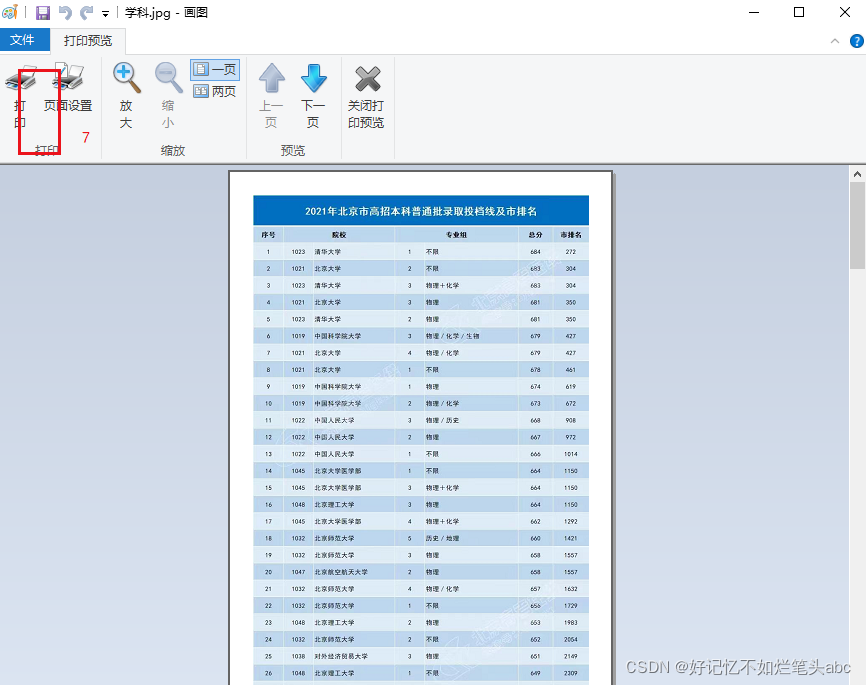The width and height of the screenshot is (866, 685).
Task: Click the 序号 column header in preview
Action: click(268, 235)
